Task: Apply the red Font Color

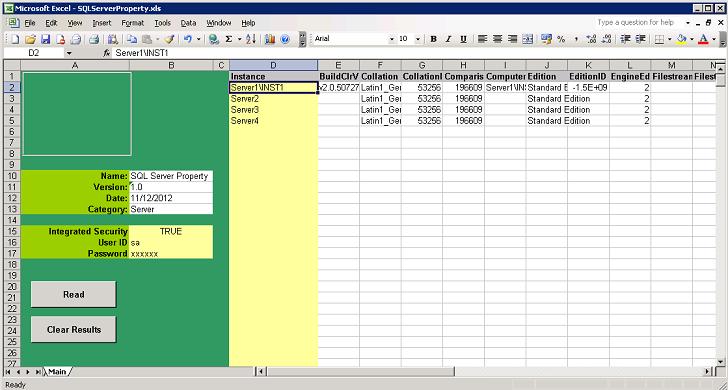Action: pyautogui.click(x=704, y=39)
